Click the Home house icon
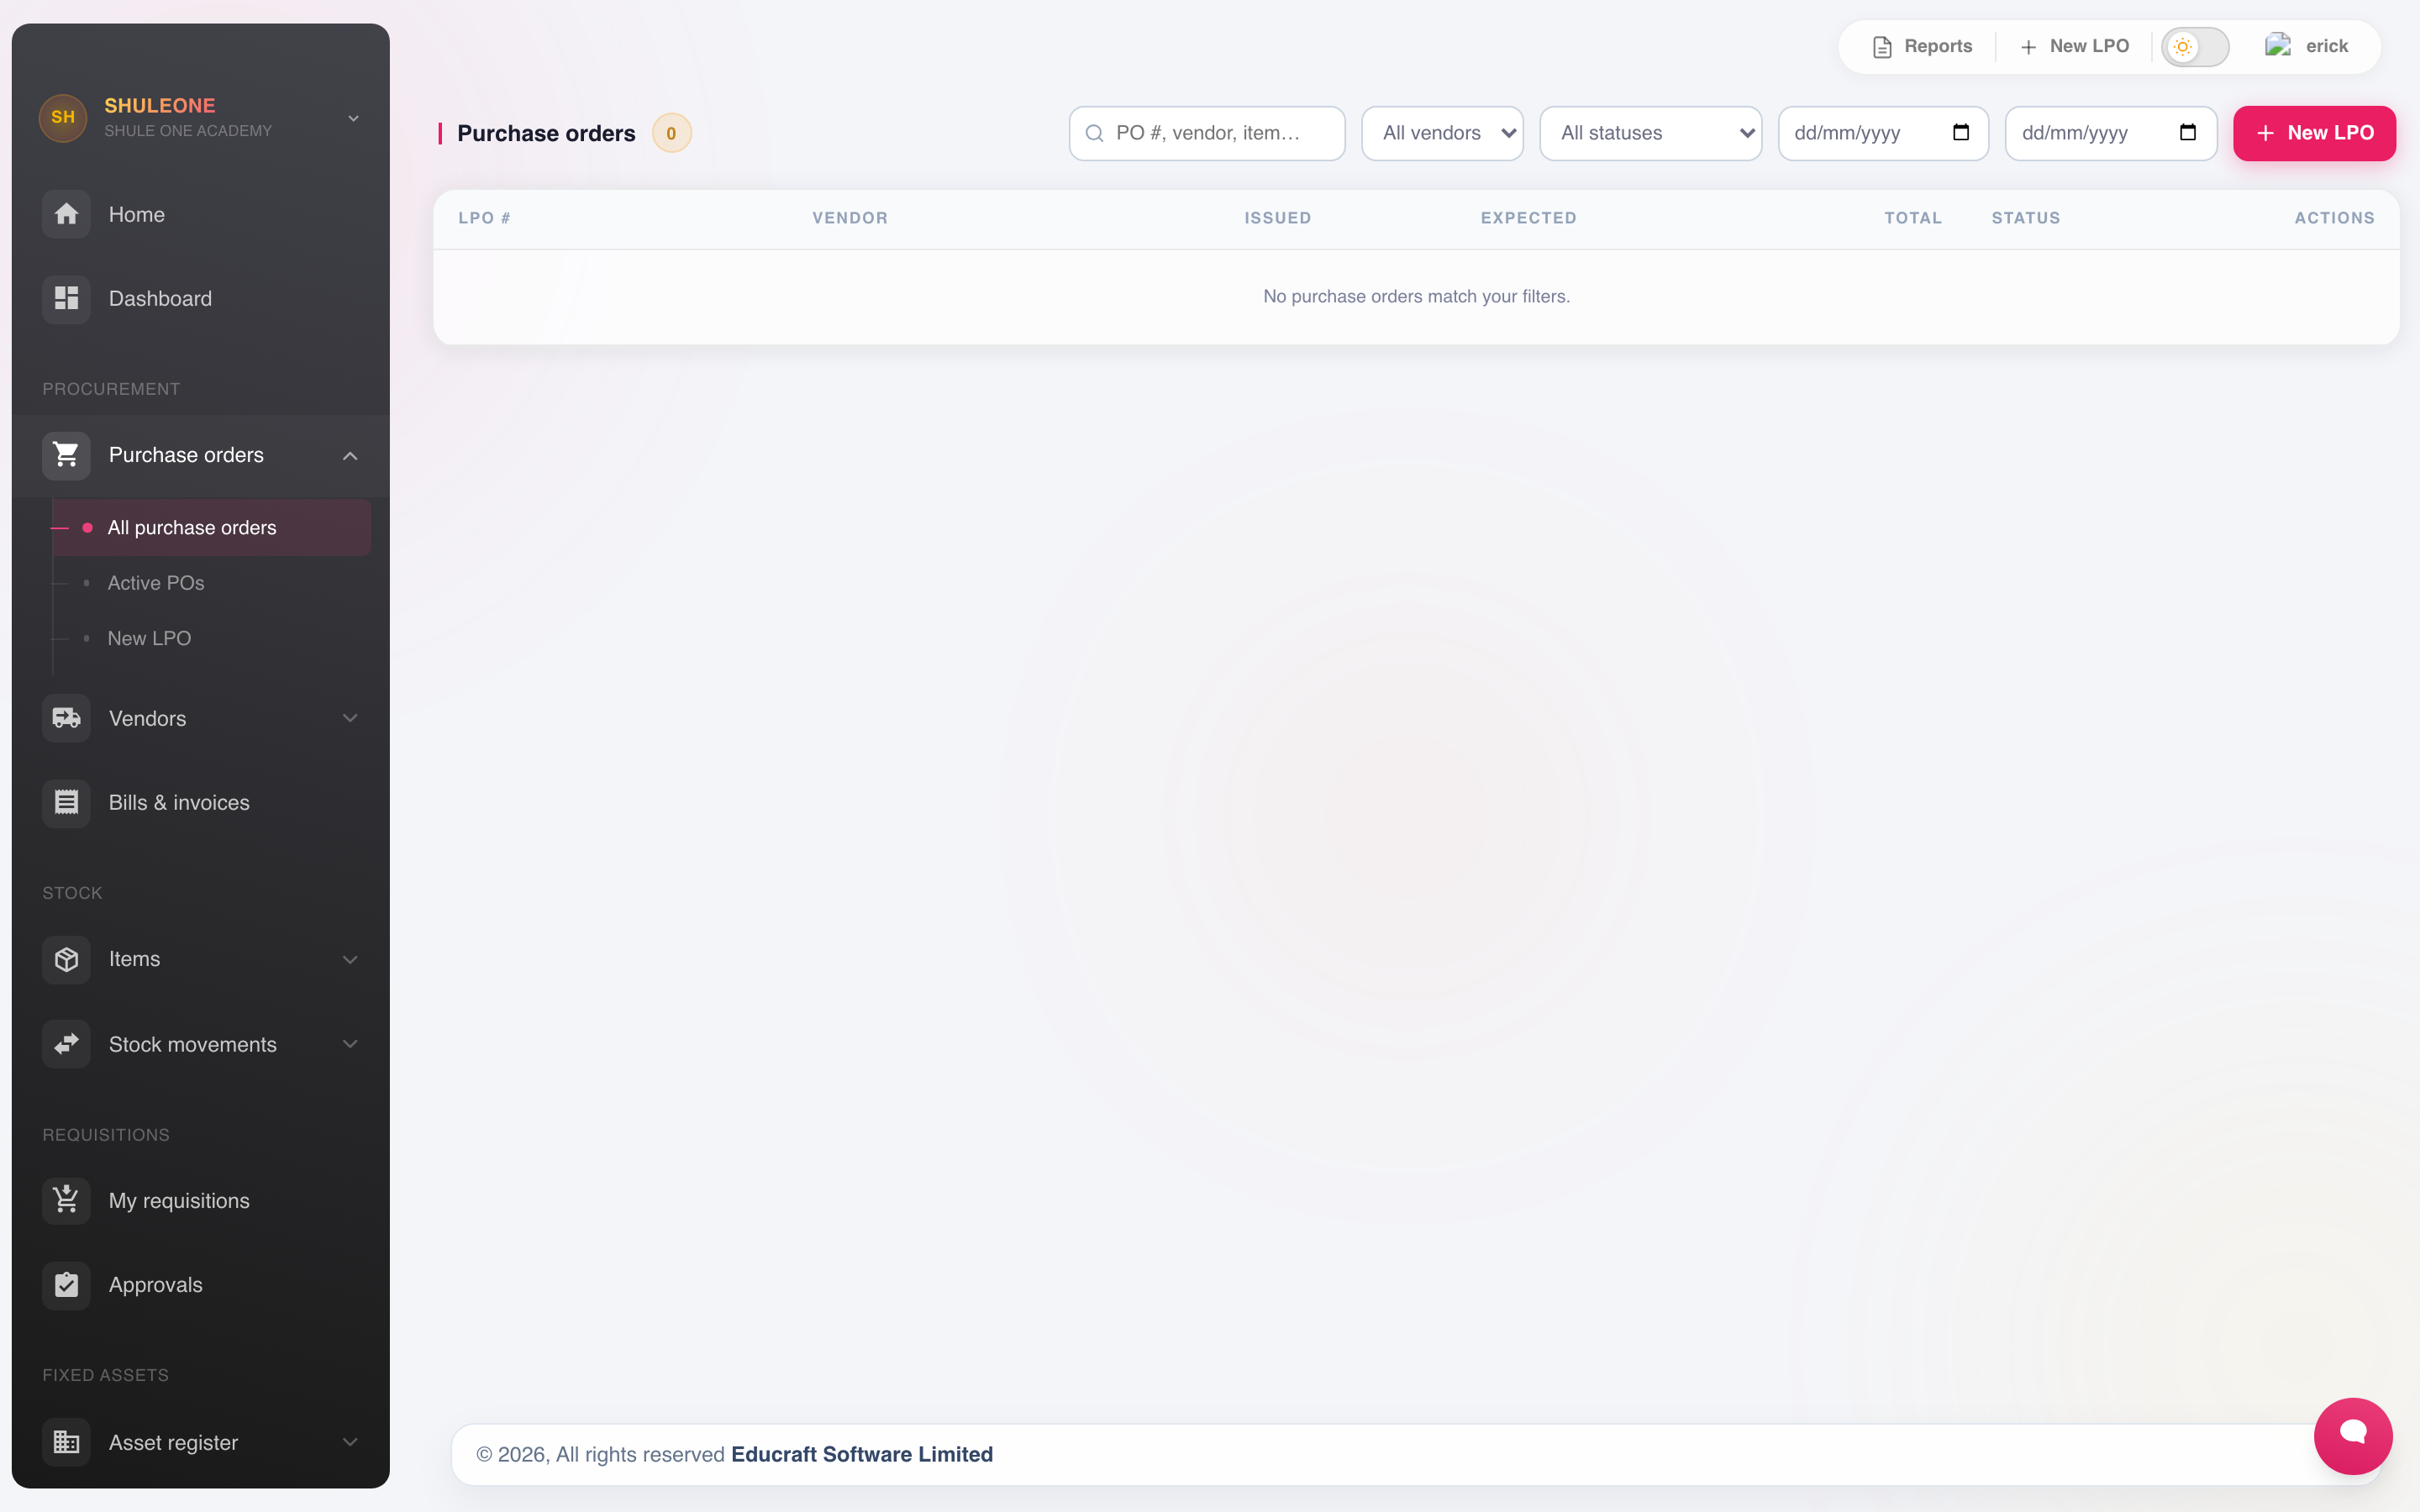Viewport: 2420px width, 1512px height. coord(66,214)
